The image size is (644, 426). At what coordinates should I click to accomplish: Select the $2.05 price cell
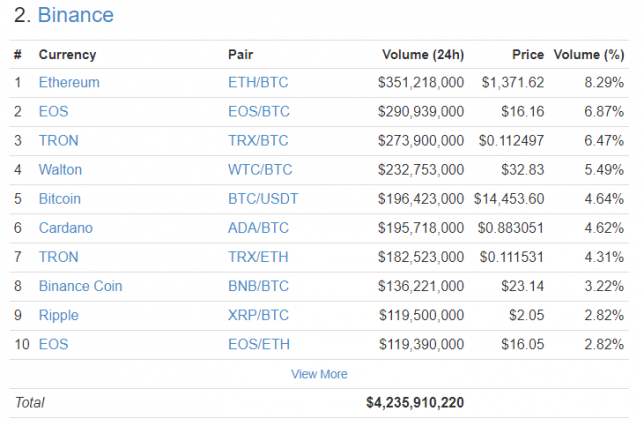[x=527, y=315]
